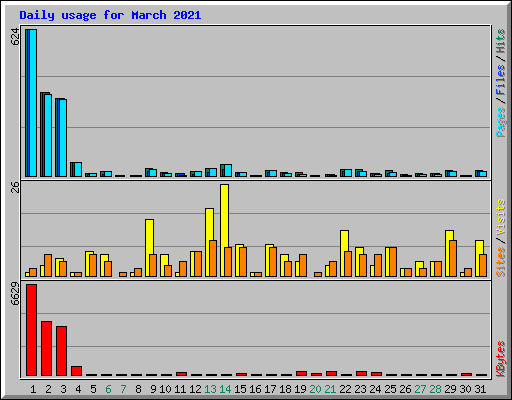Click day 2 on the x-axis
512x400 pixels.
click(x=48, y=389)
